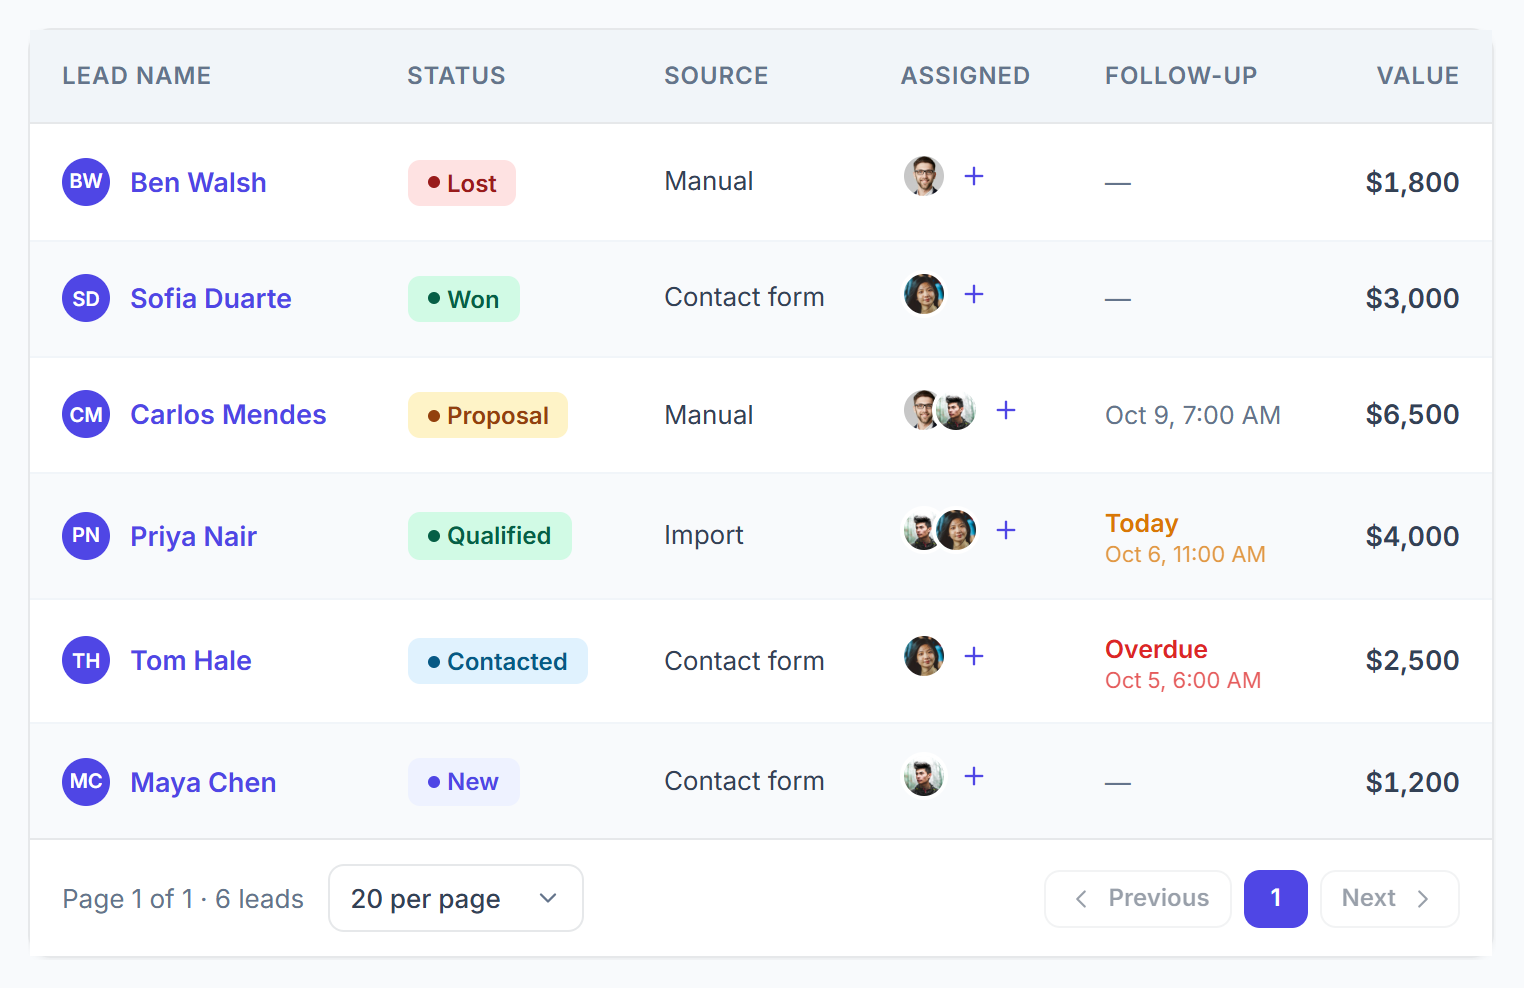Screen dimensions: 1524x988
Task: Click the PN initials avatar
Action: click(86, 536)
